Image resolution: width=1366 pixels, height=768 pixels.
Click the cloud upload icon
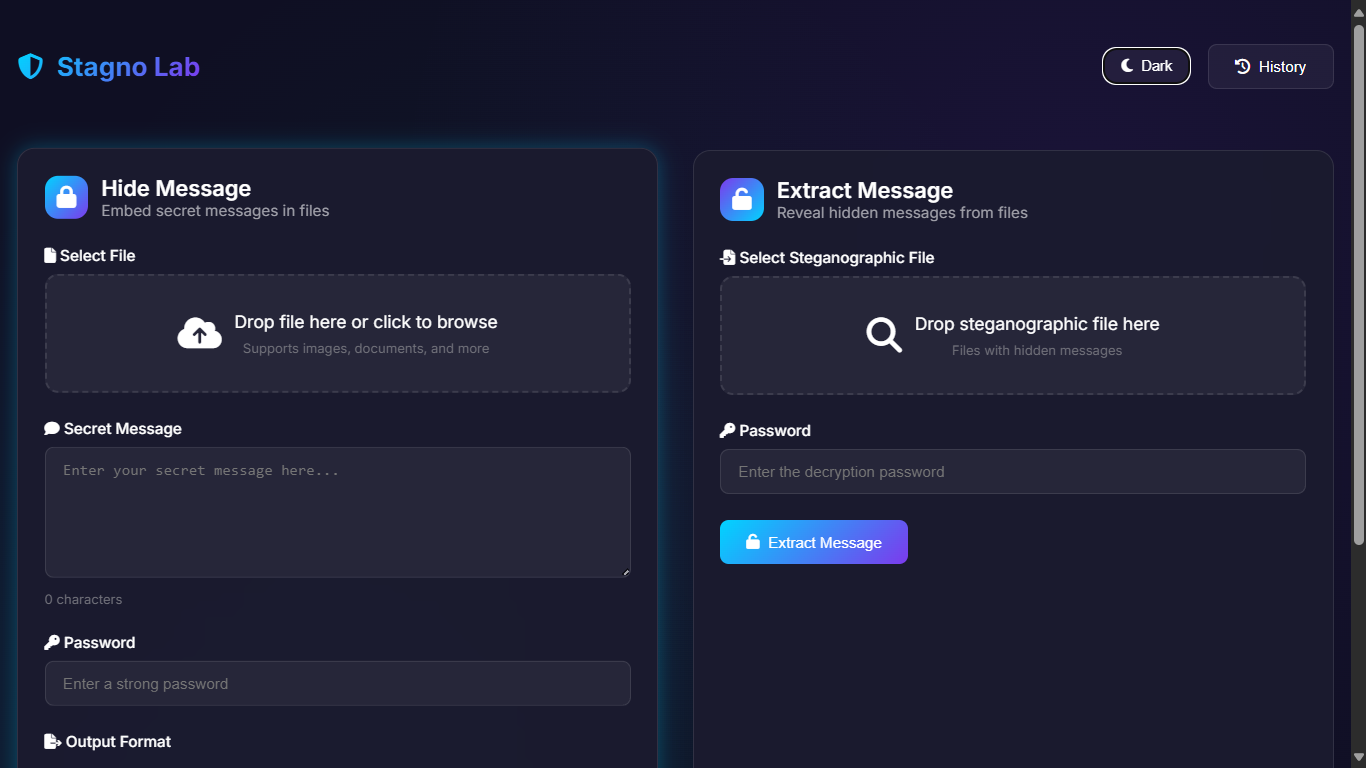199,334
